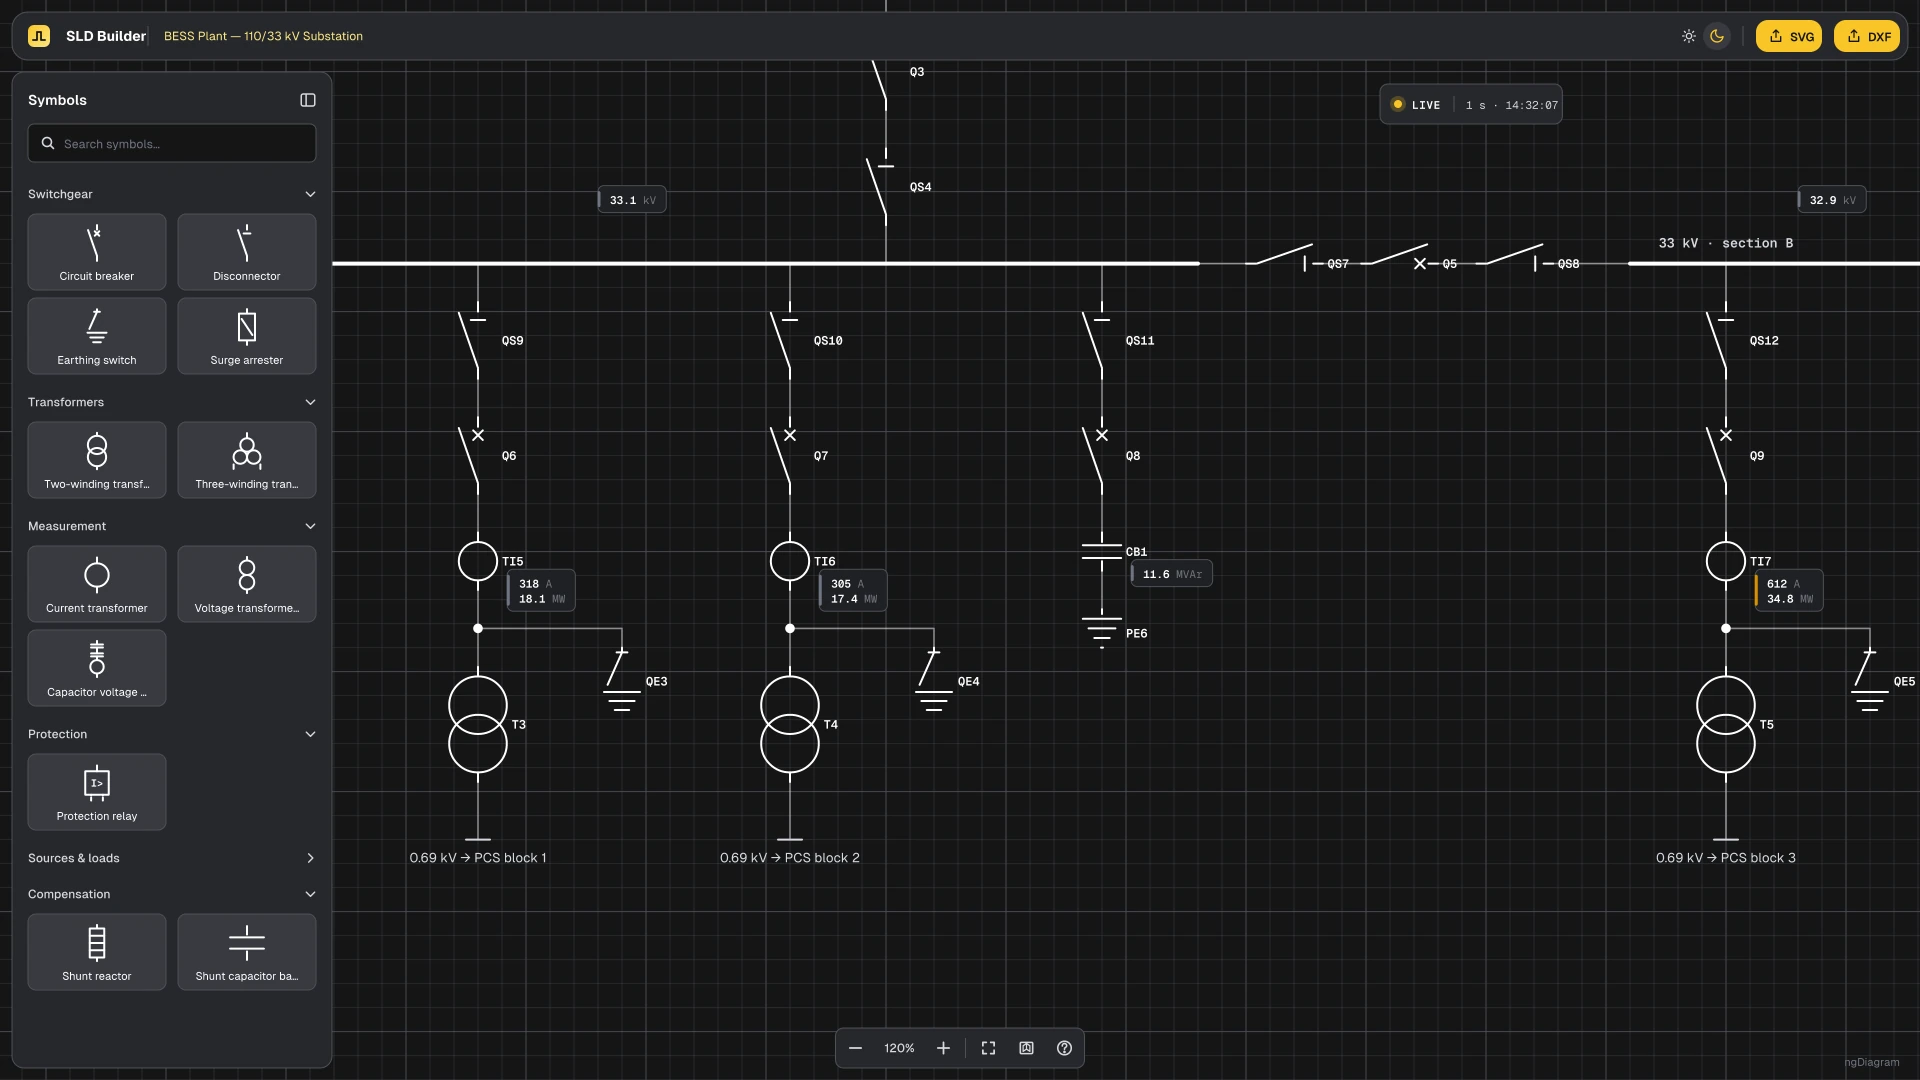Select transformer T5 on the canvas
The width and height of the screenshot is (1920, 1080).
(1726, 724)
